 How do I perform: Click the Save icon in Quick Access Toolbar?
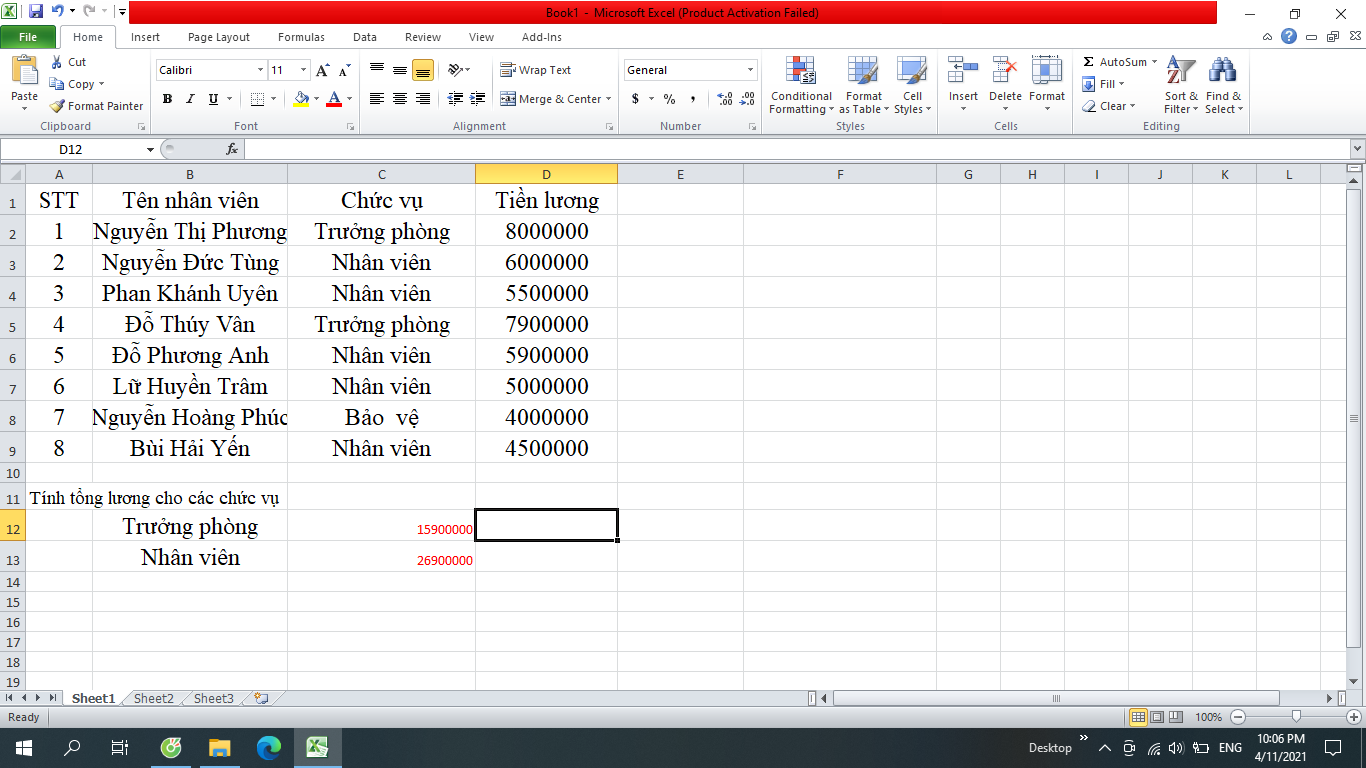36,13
